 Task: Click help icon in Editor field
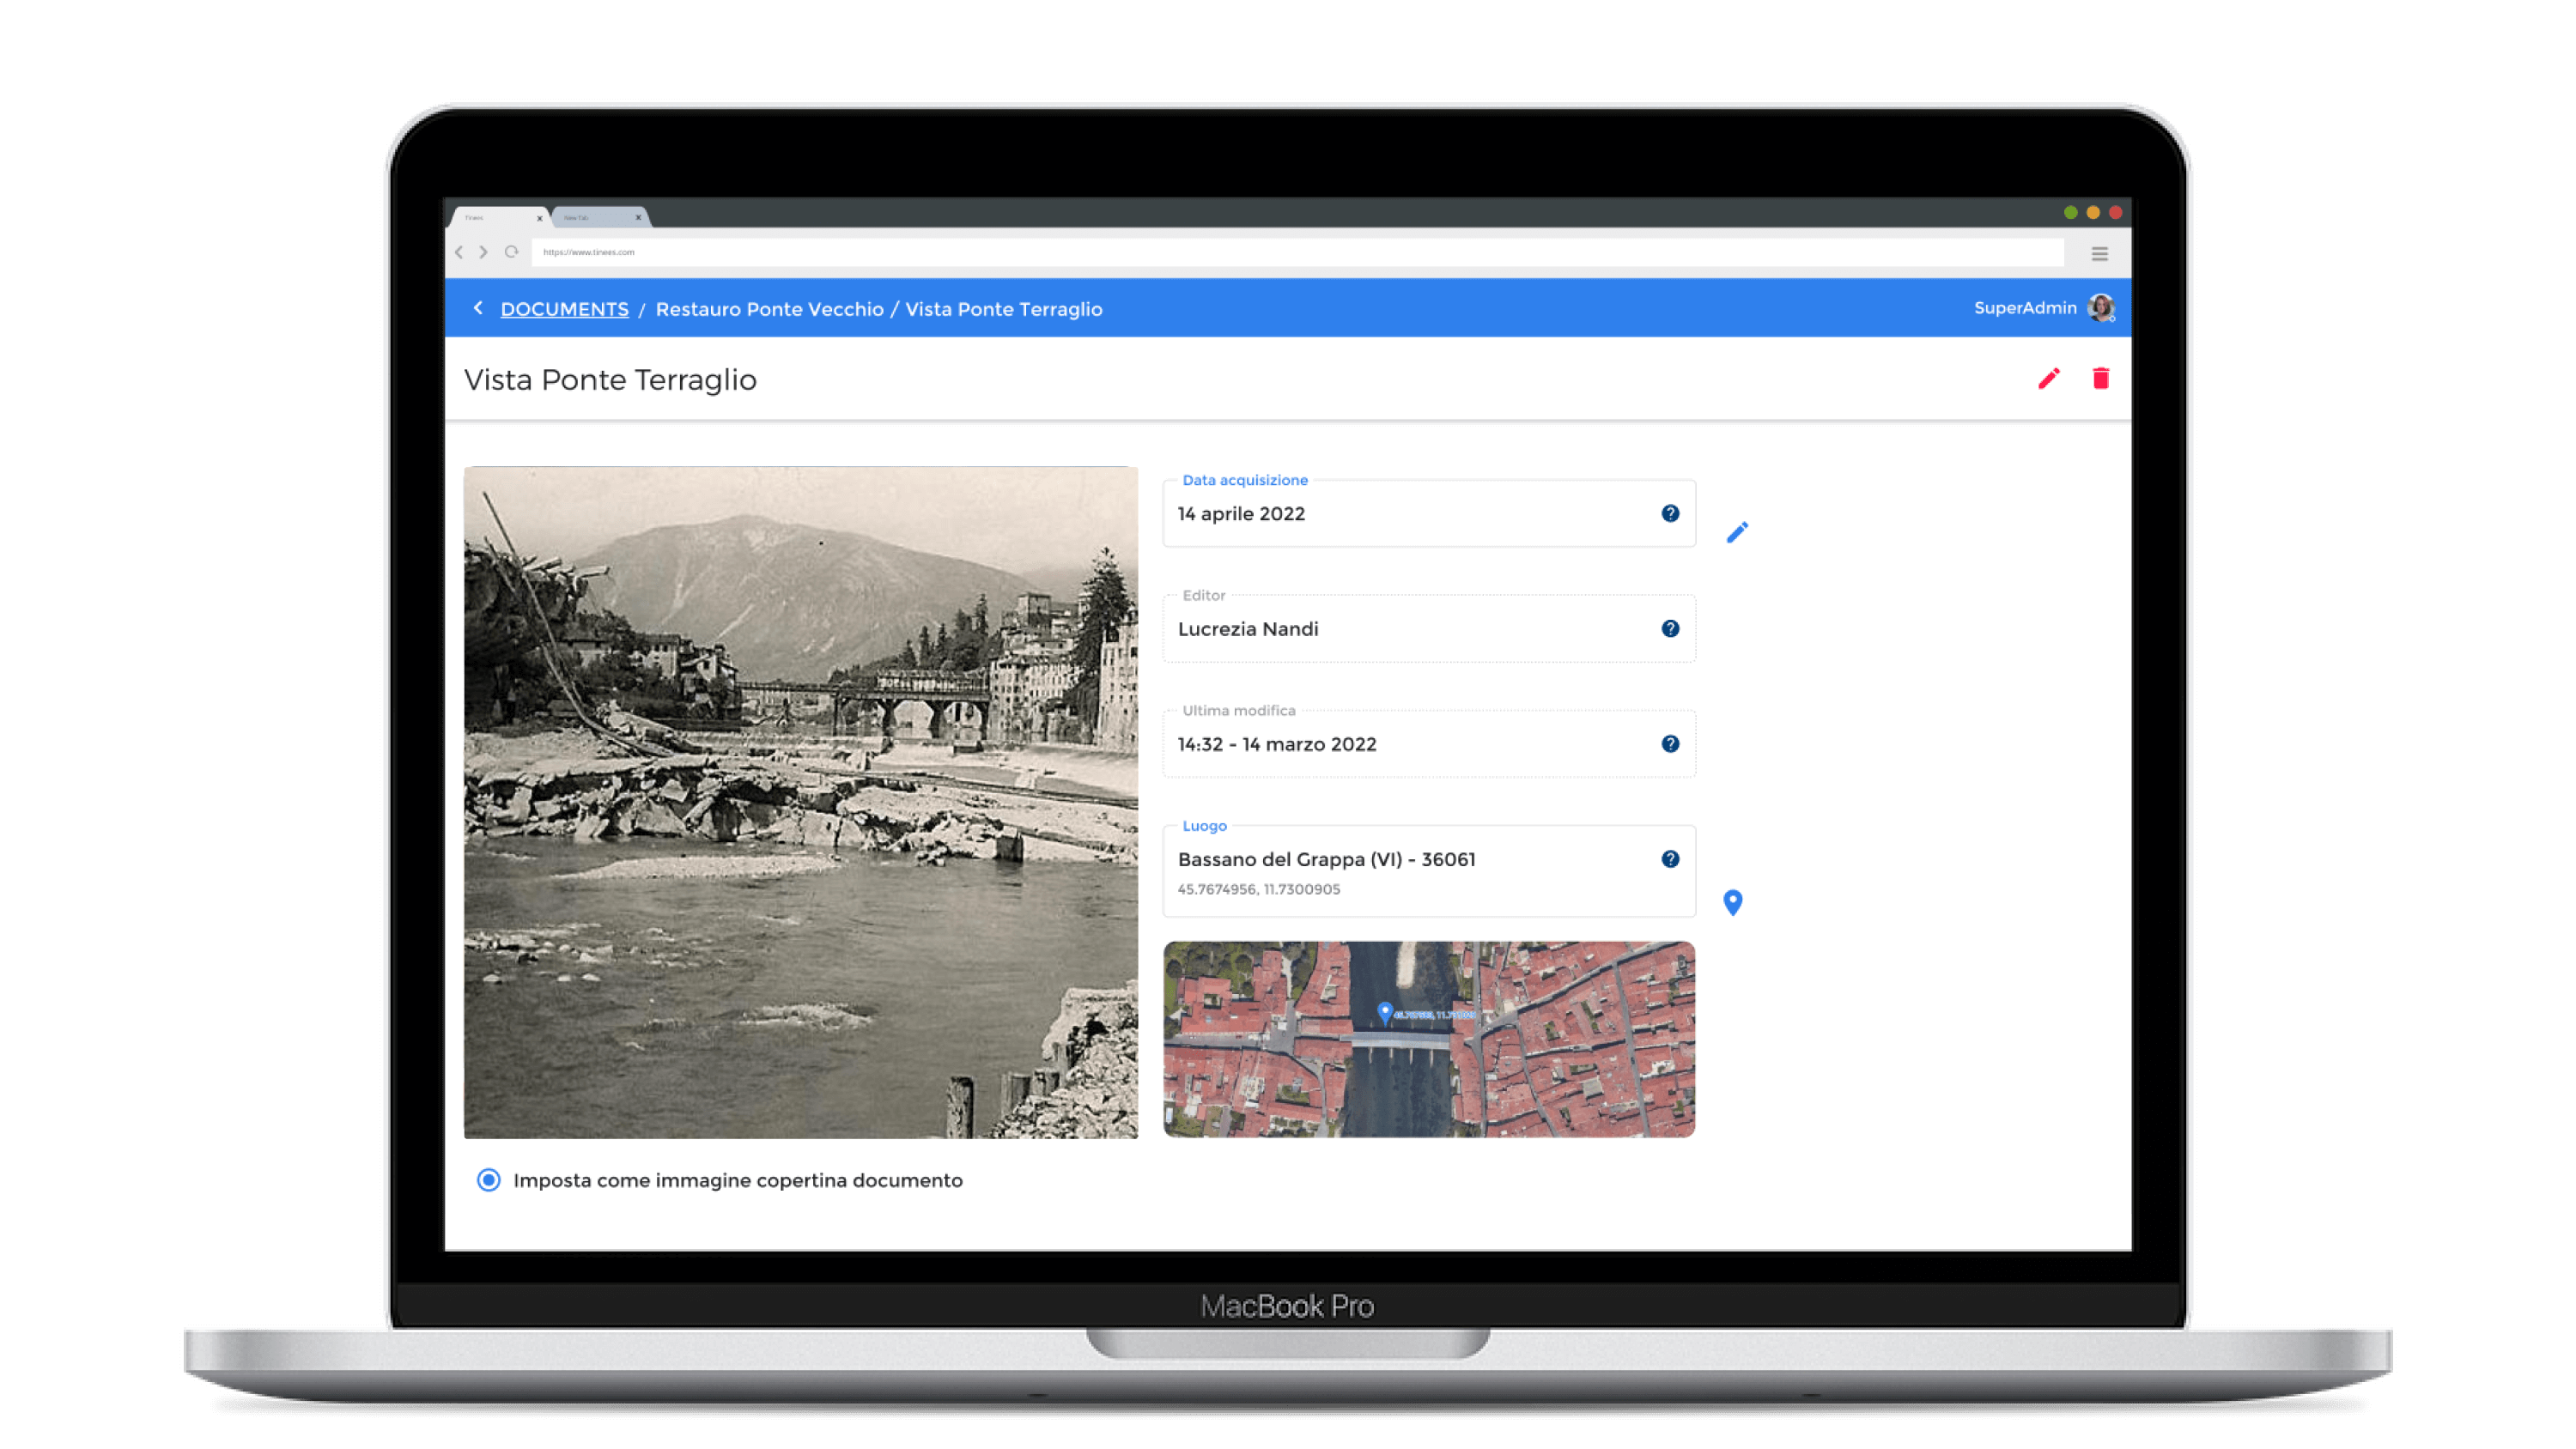(1670, 629)
